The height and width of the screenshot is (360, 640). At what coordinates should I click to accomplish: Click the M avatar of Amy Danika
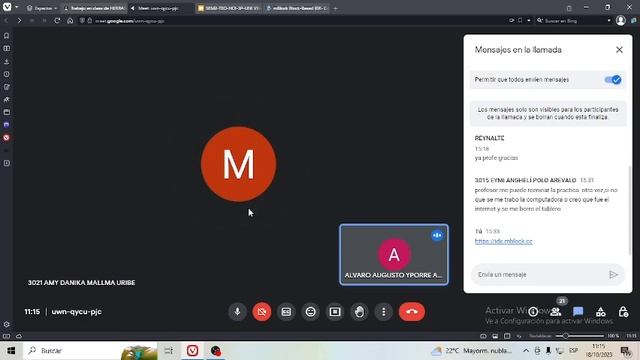tap(238, 164)
